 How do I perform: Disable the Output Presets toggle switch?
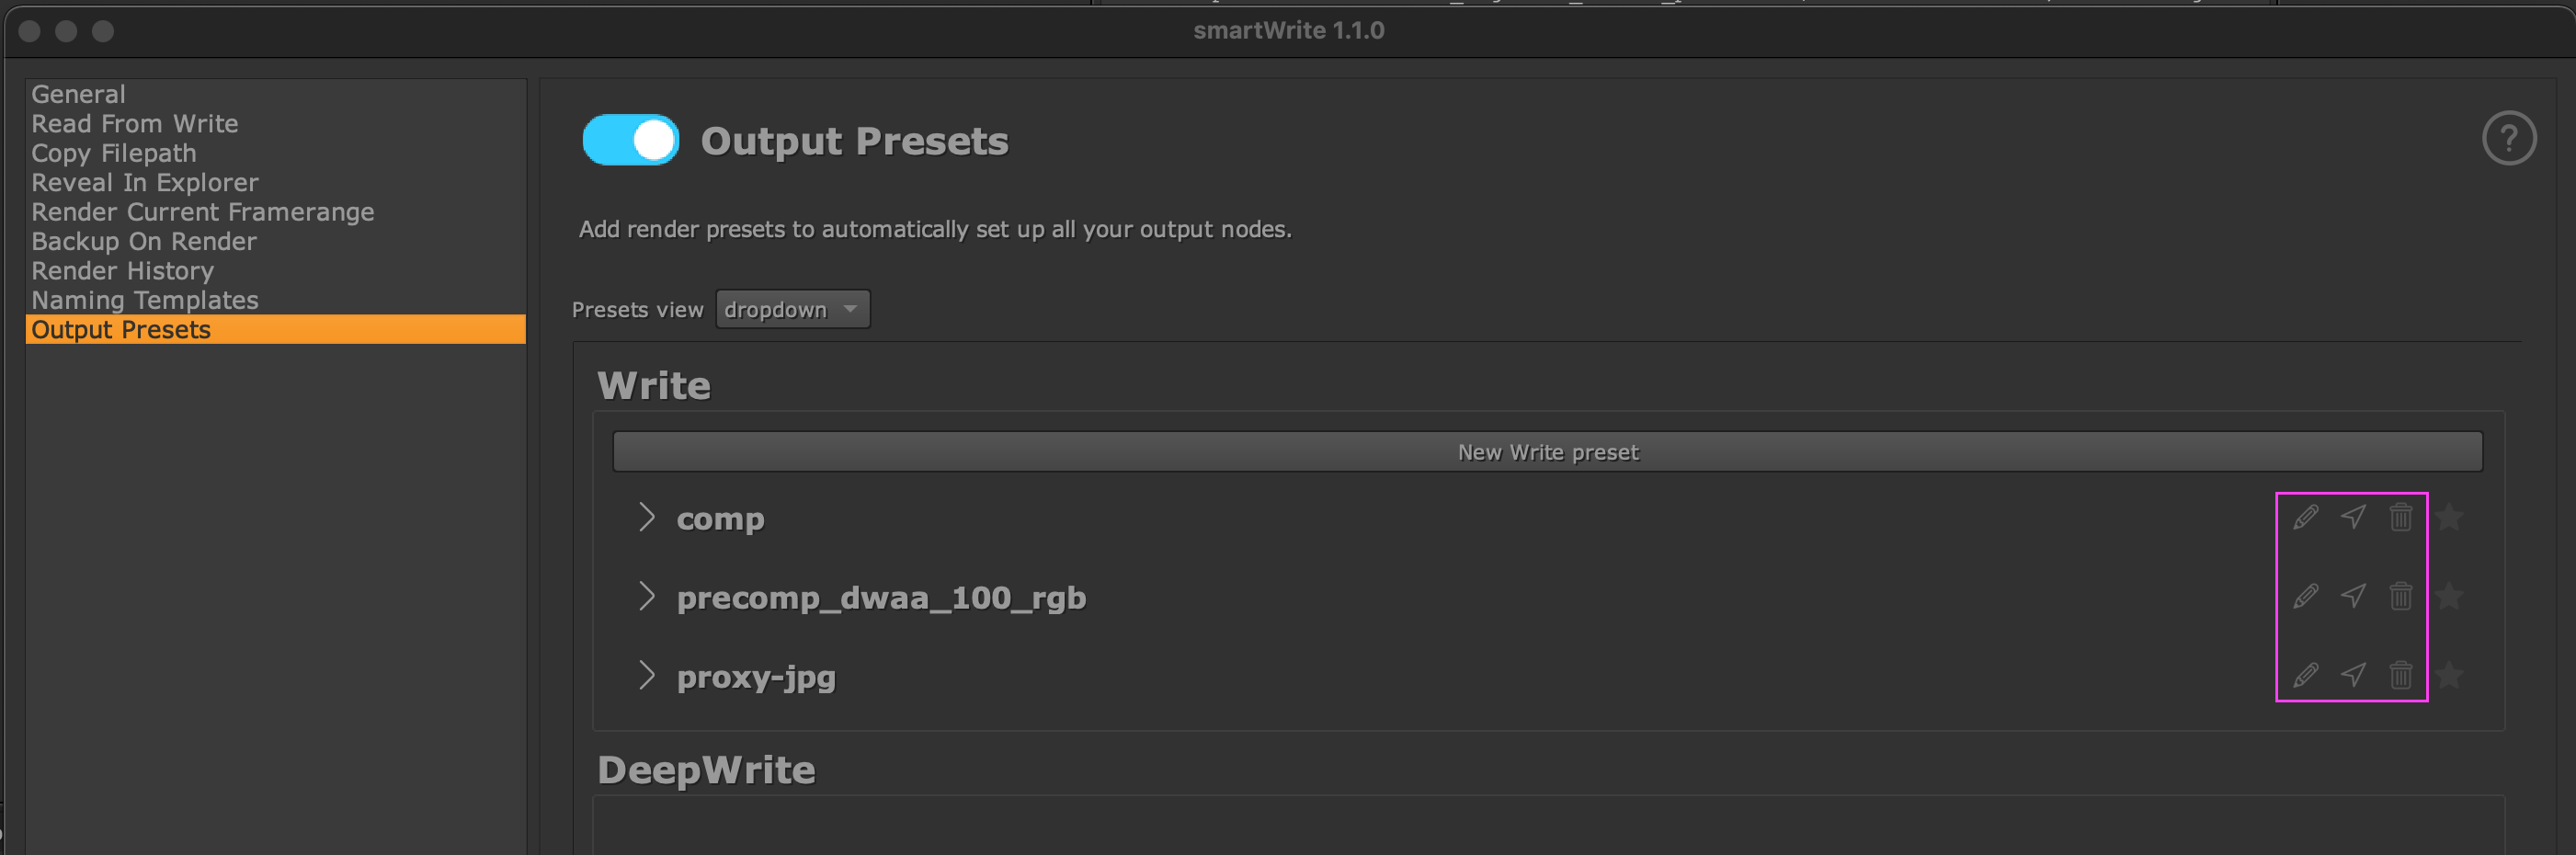tap(630, 140)
